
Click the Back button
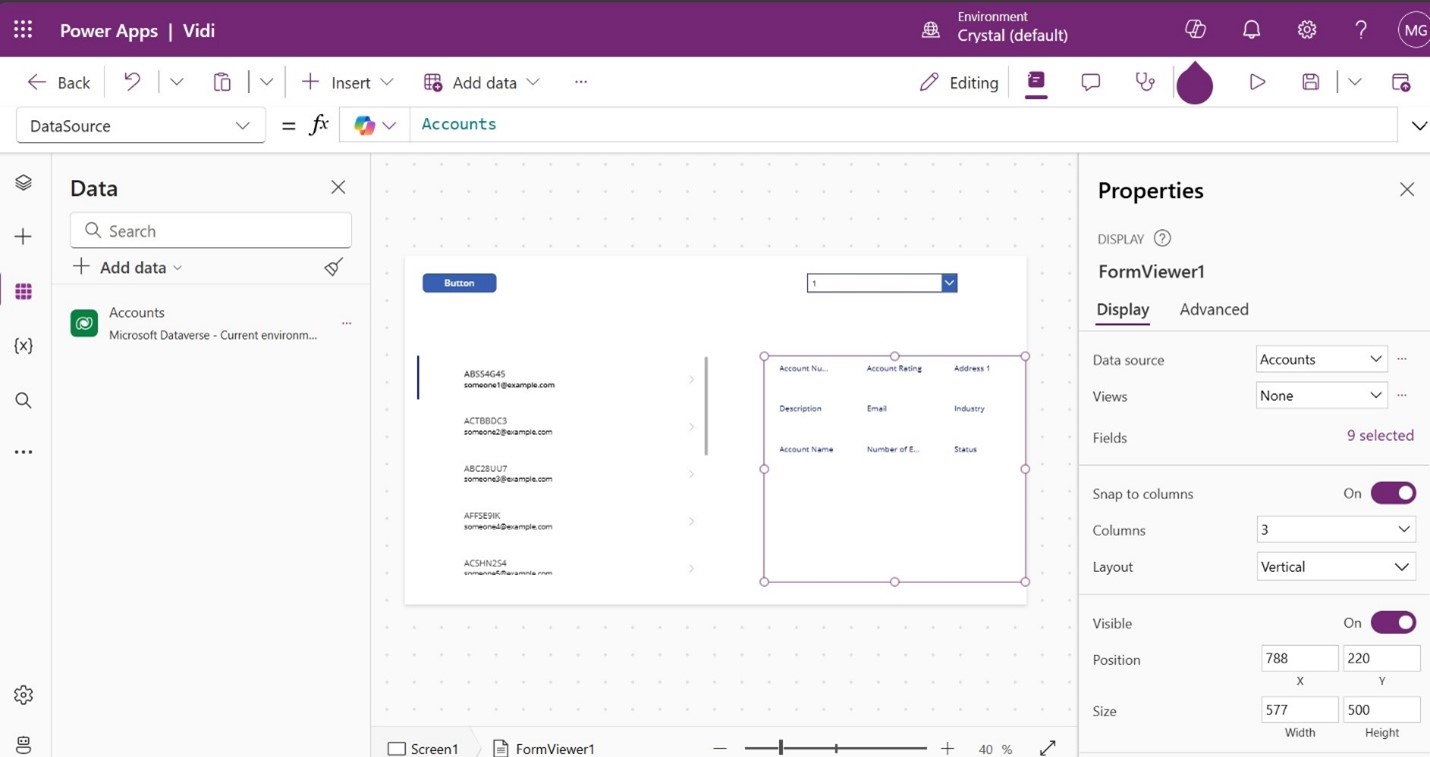(x=59, y=82)
